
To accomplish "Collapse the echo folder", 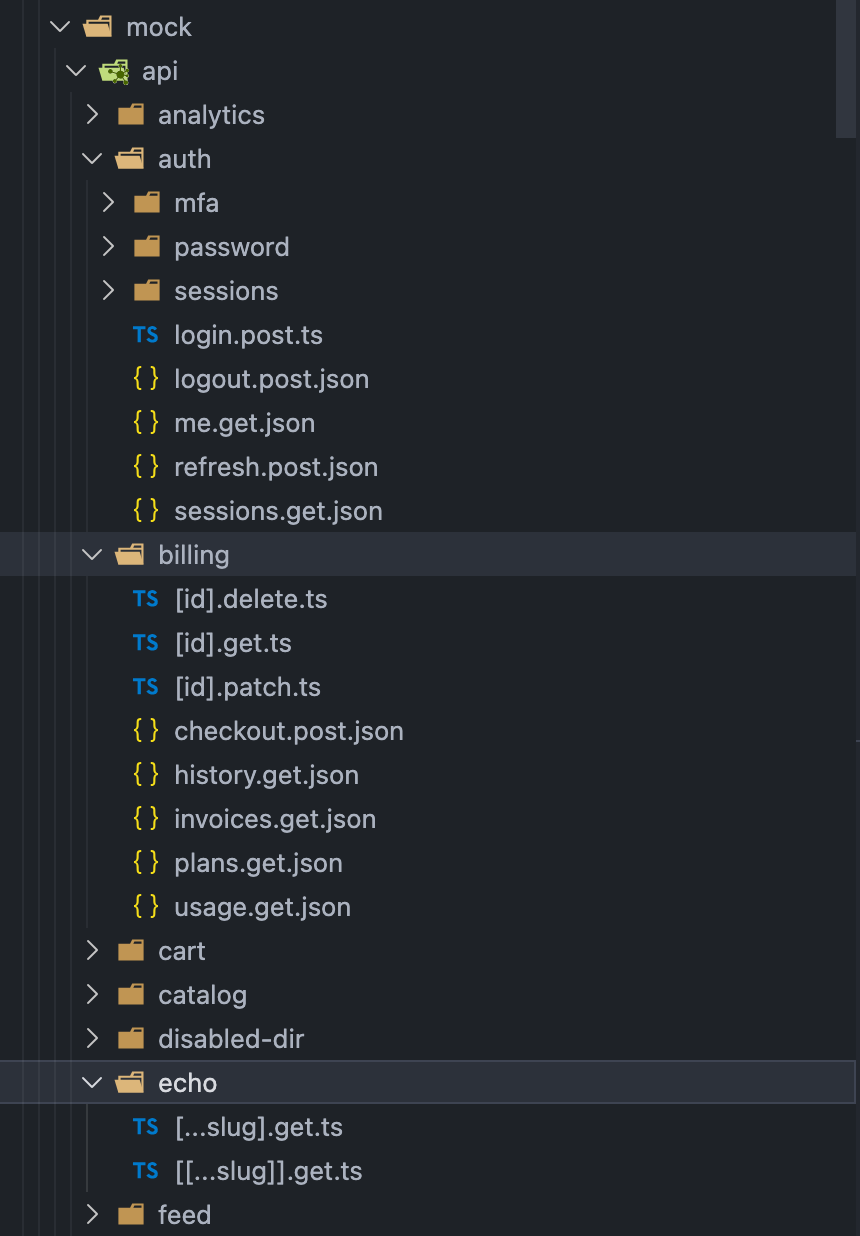I will tap(92, 1082).
